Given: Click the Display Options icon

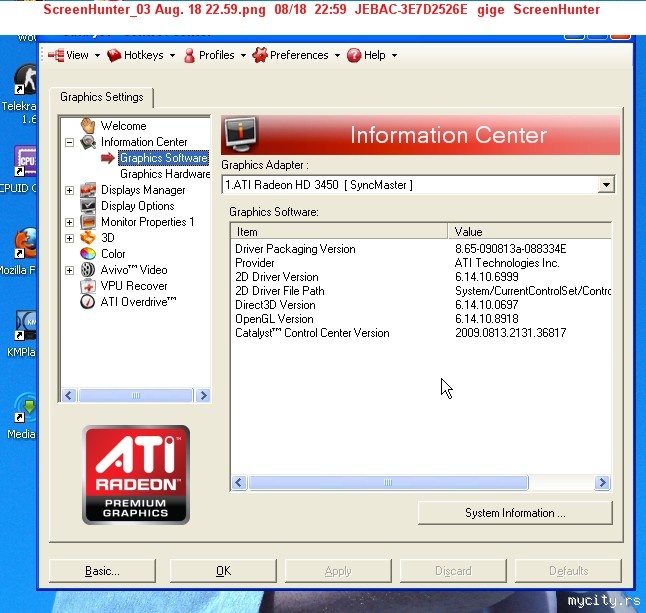Looking at the screenshot, I should (88, 206).
